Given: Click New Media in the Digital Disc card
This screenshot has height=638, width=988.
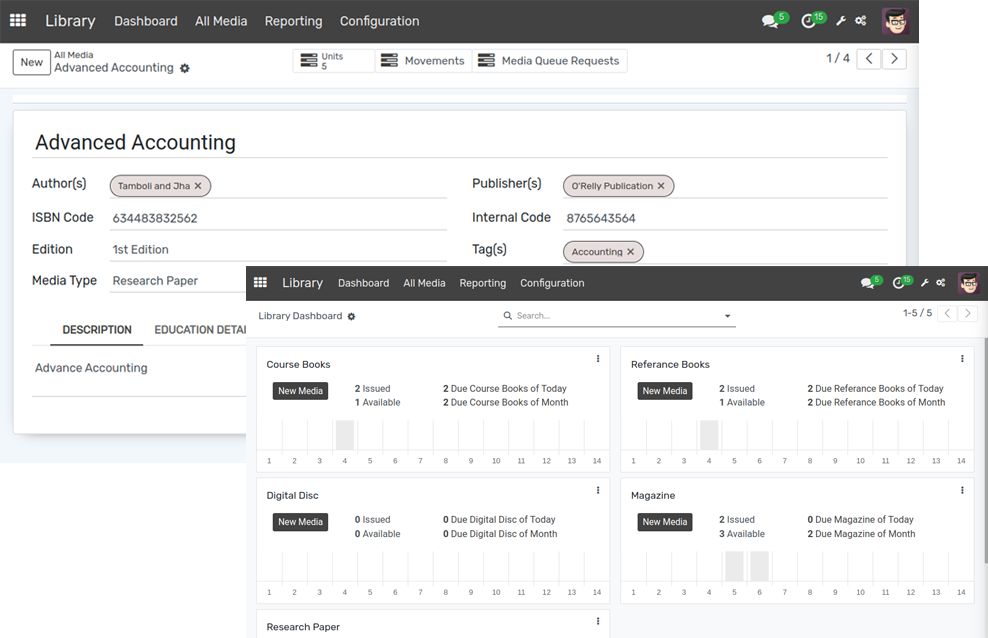Looking at the screenshot, I should 300,521.
